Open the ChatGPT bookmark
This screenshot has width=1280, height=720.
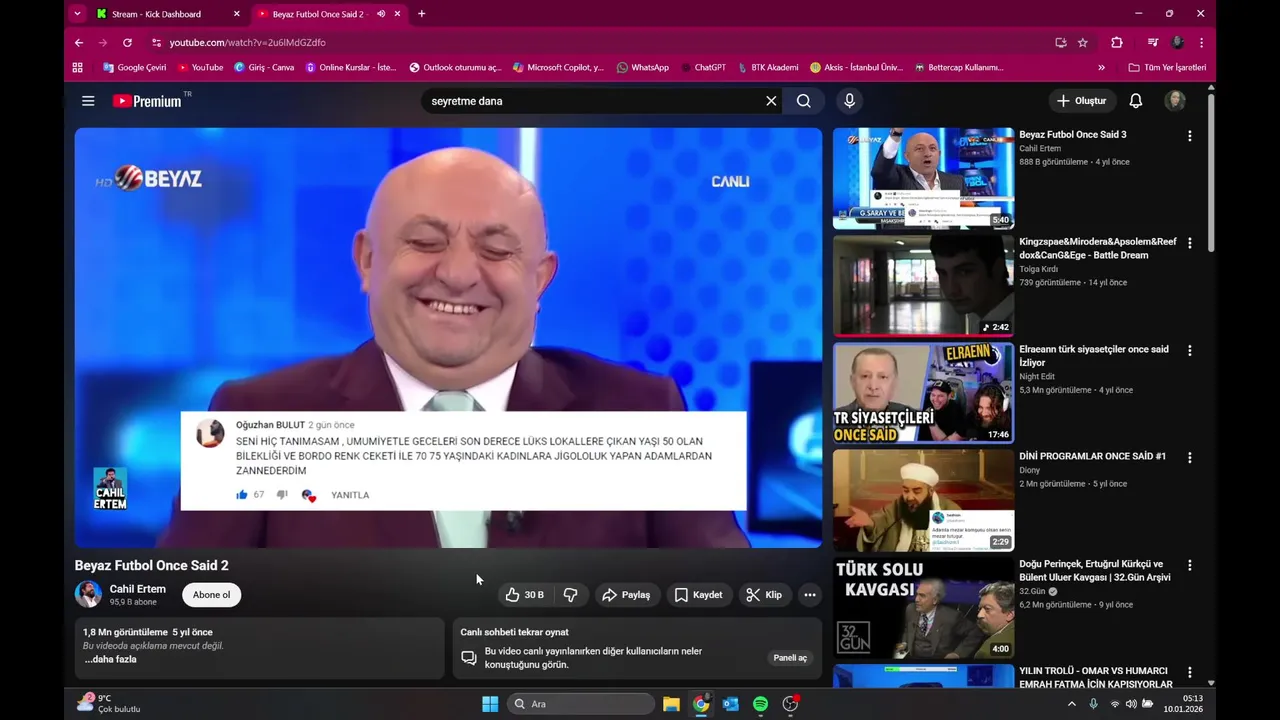pyautogui.click(x=704, y=68)
